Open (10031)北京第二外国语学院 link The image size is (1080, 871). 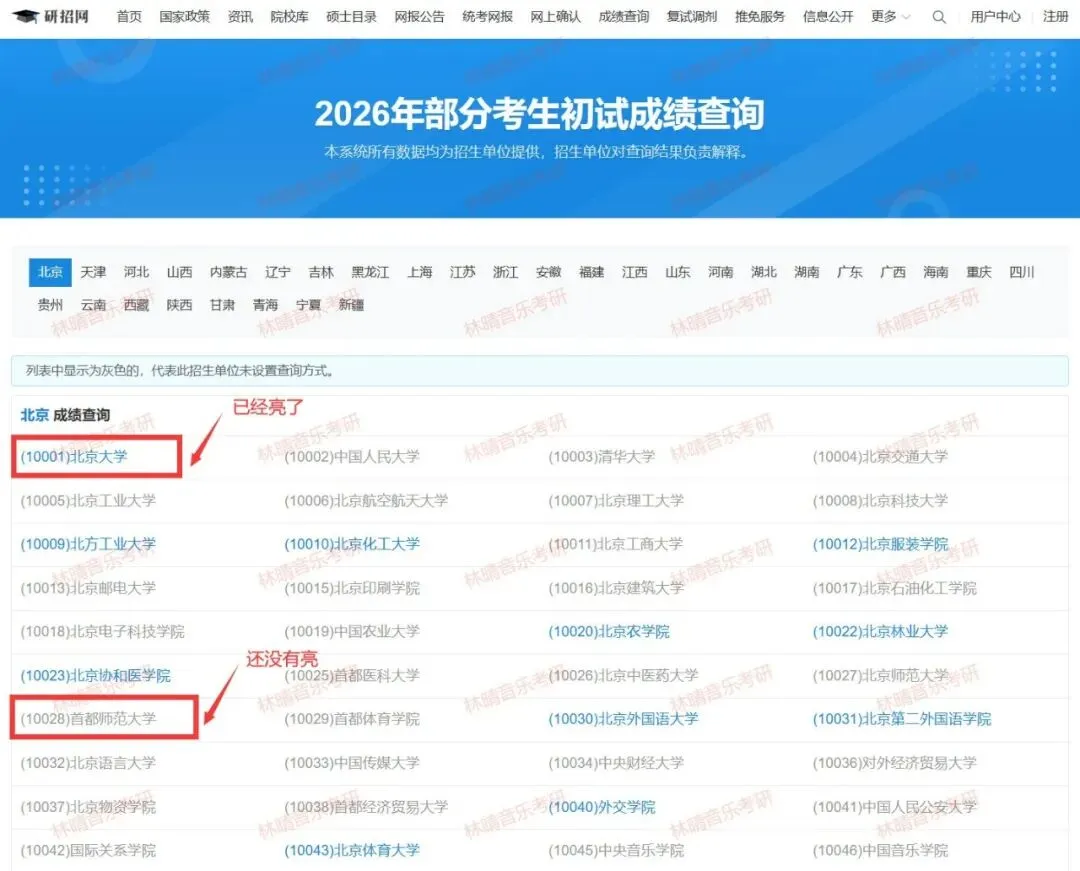902,719
